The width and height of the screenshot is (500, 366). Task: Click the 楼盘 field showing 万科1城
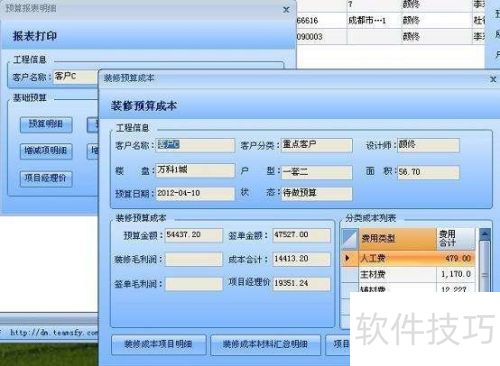tap(195, 170)
